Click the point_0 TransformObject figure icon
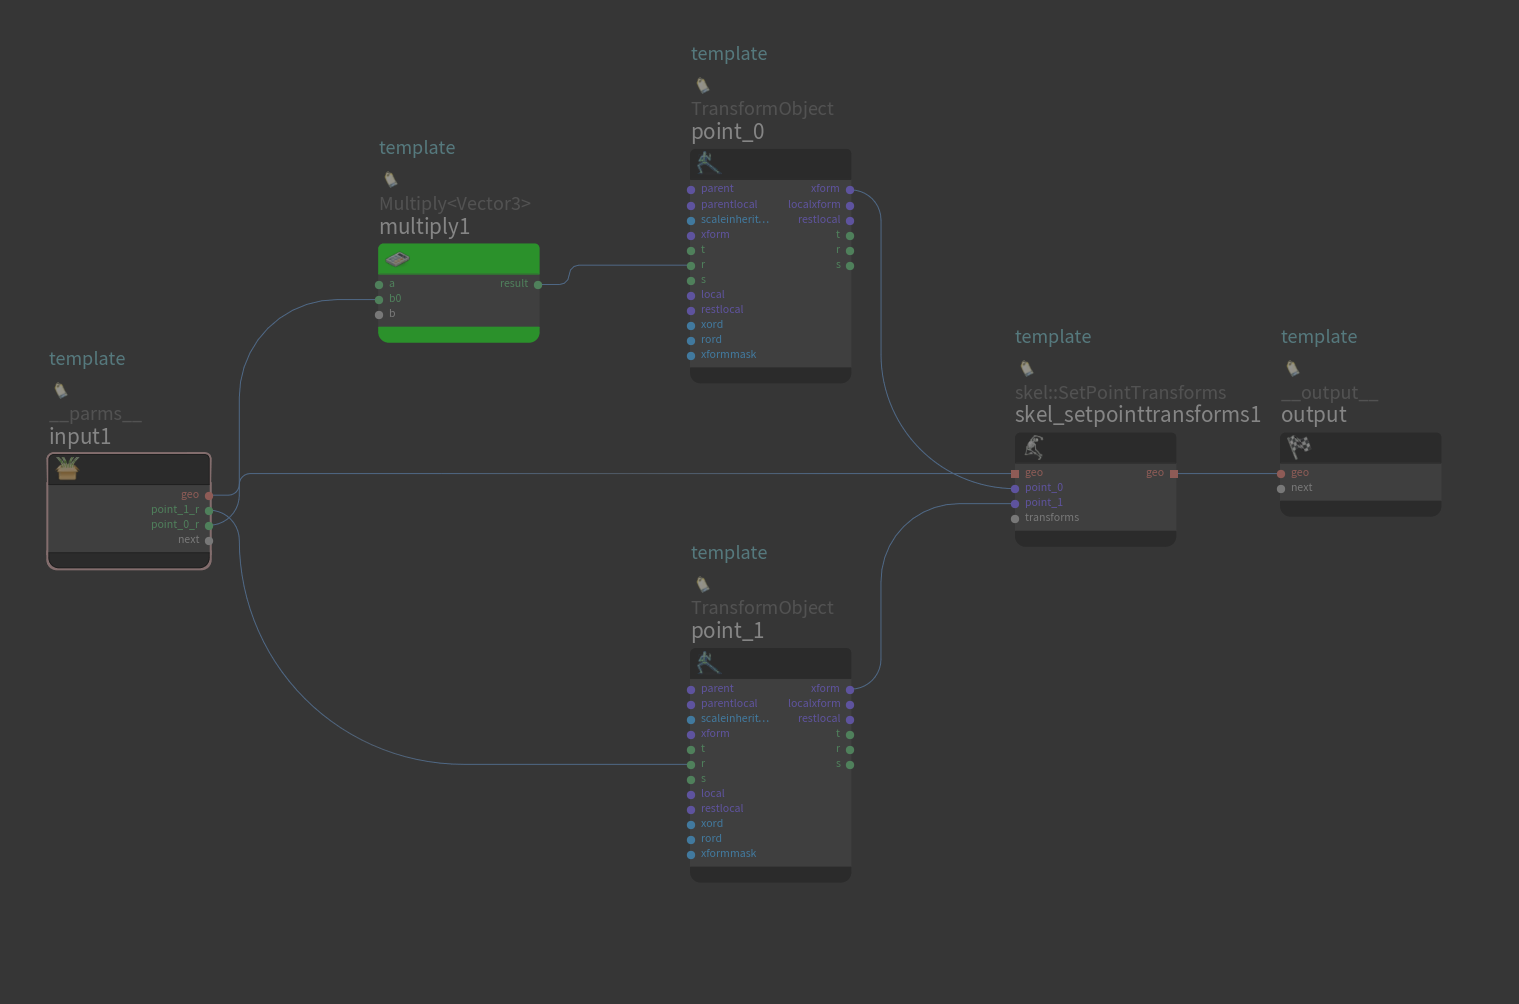 click(708, 162)
